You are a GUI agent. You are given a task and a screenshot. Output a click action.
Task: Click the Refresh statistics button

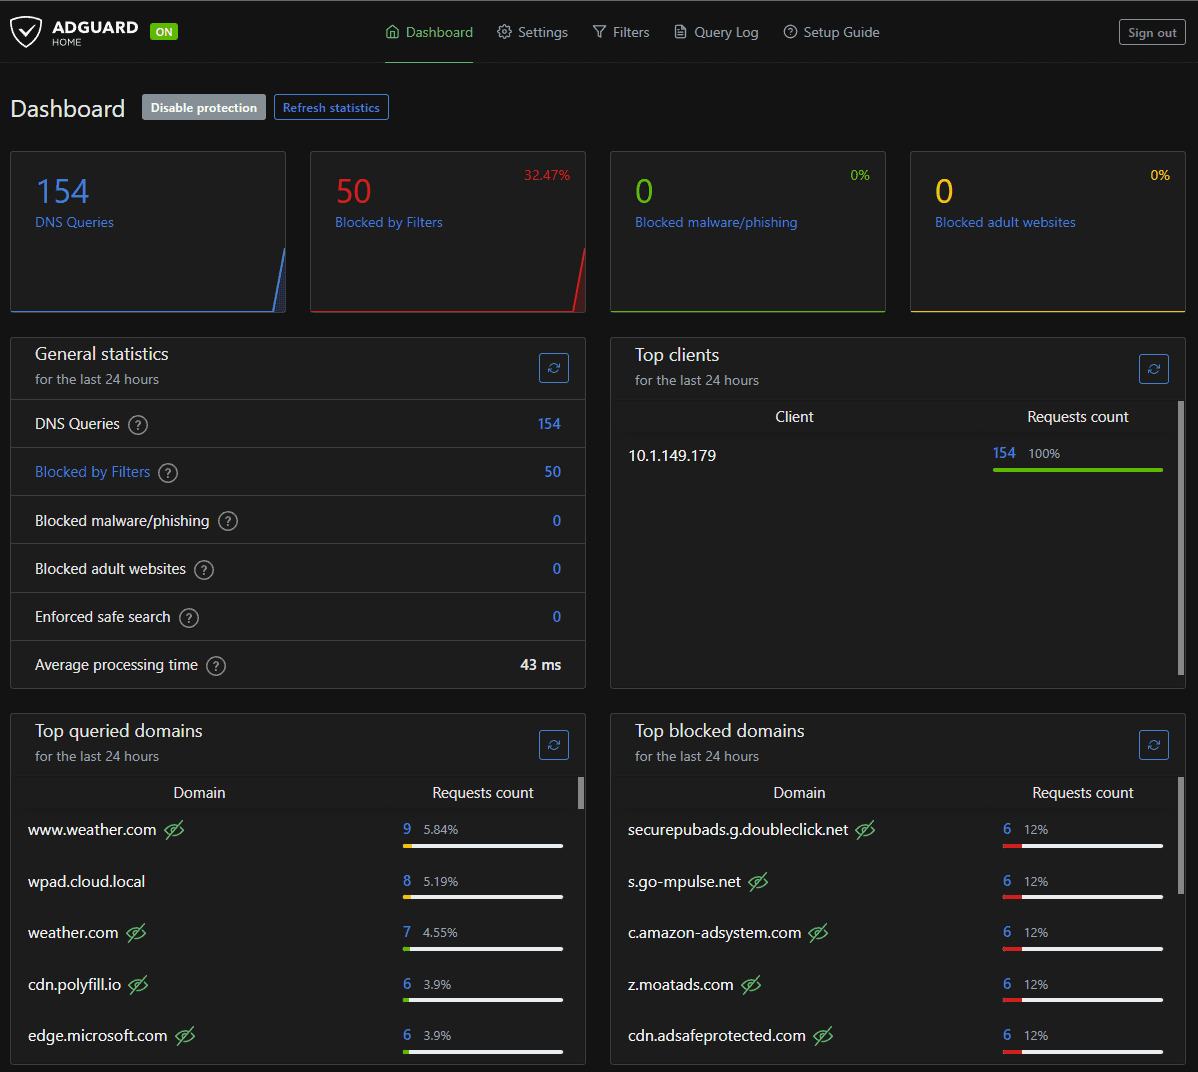coord(331,108)
